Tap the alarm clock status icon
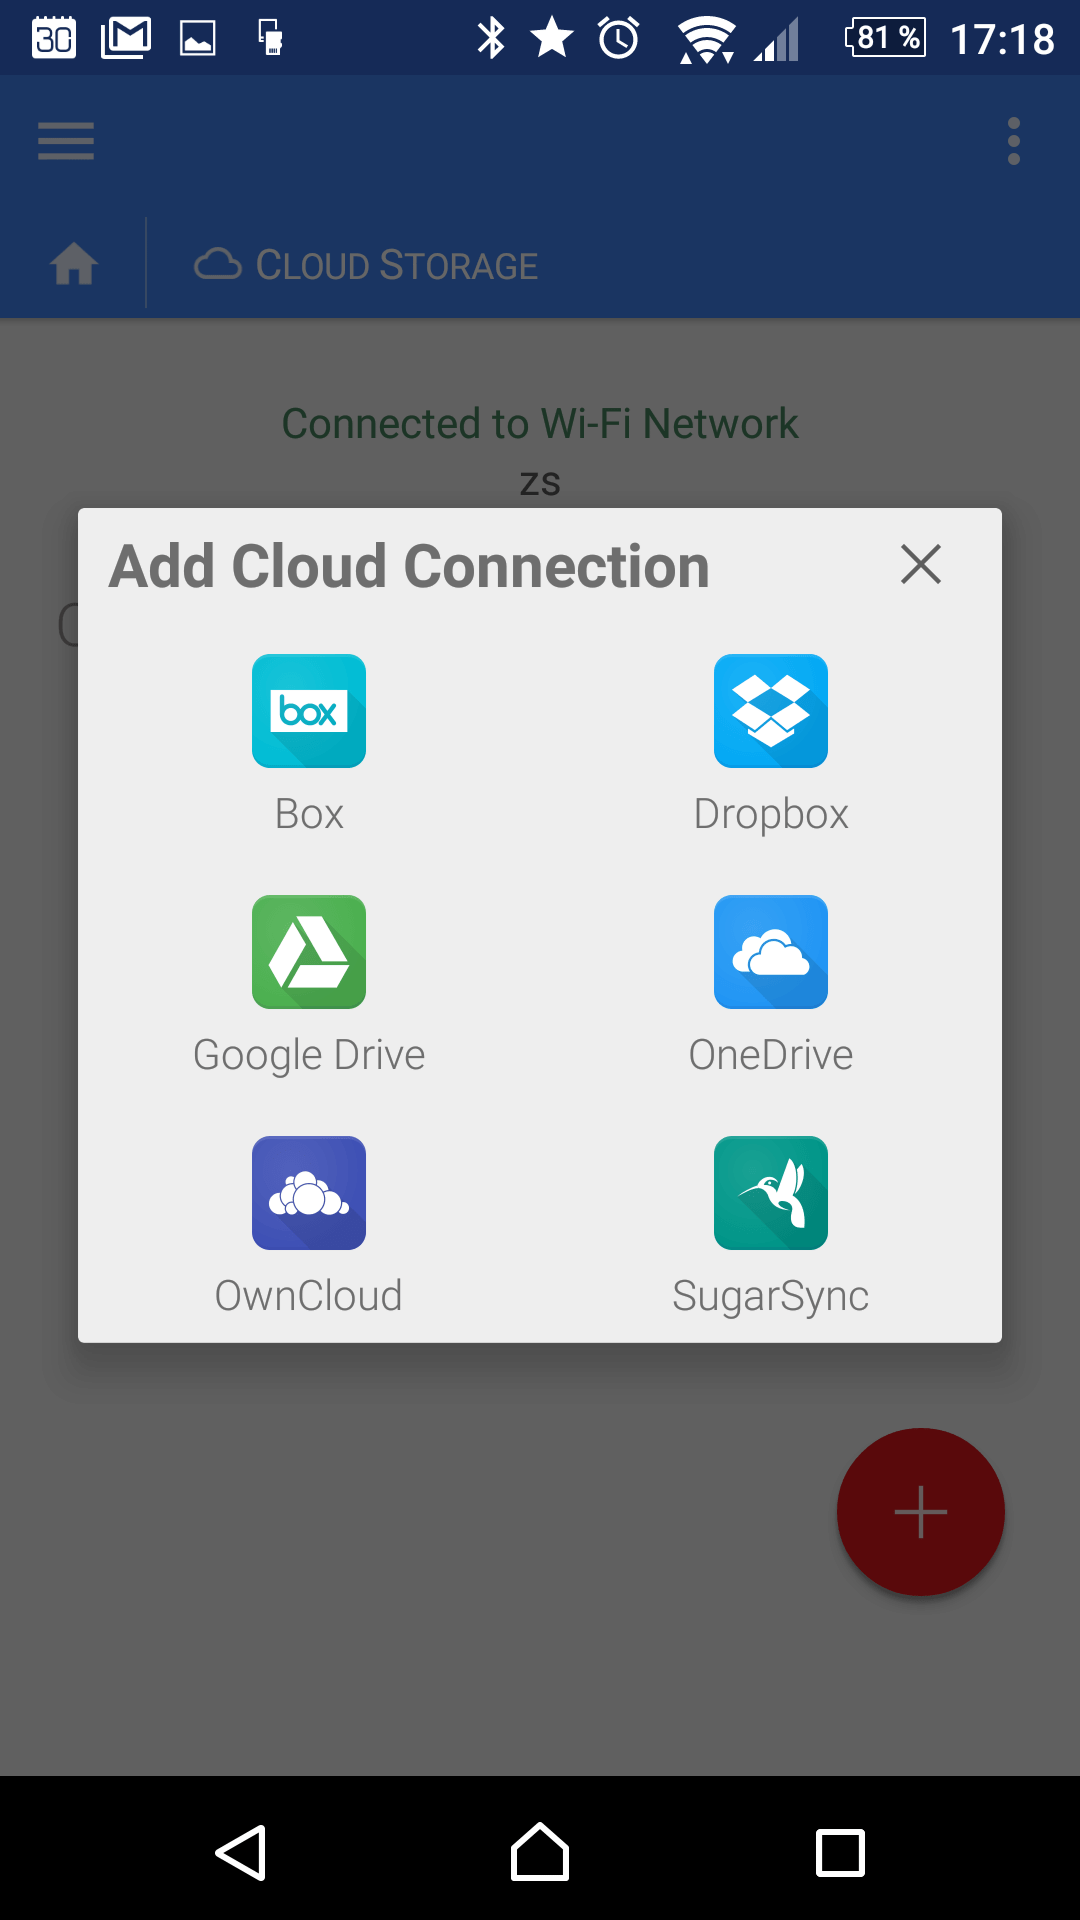1080x1920 pixels. tap(619, 38)
